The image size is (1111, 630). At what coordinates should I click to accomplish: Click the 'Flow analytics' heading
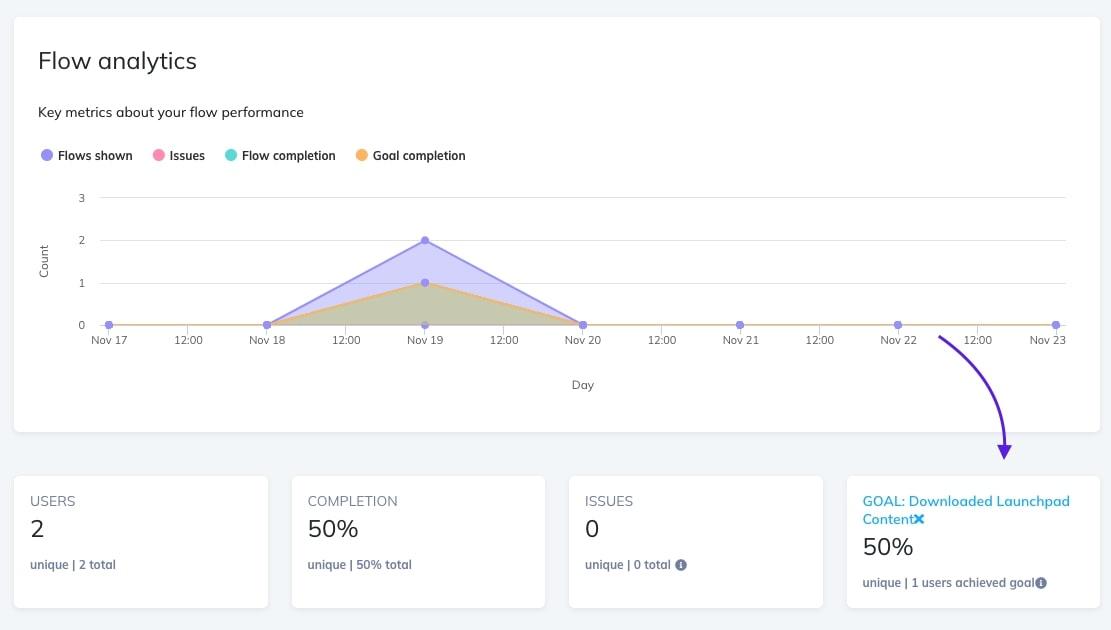point(118,61)
